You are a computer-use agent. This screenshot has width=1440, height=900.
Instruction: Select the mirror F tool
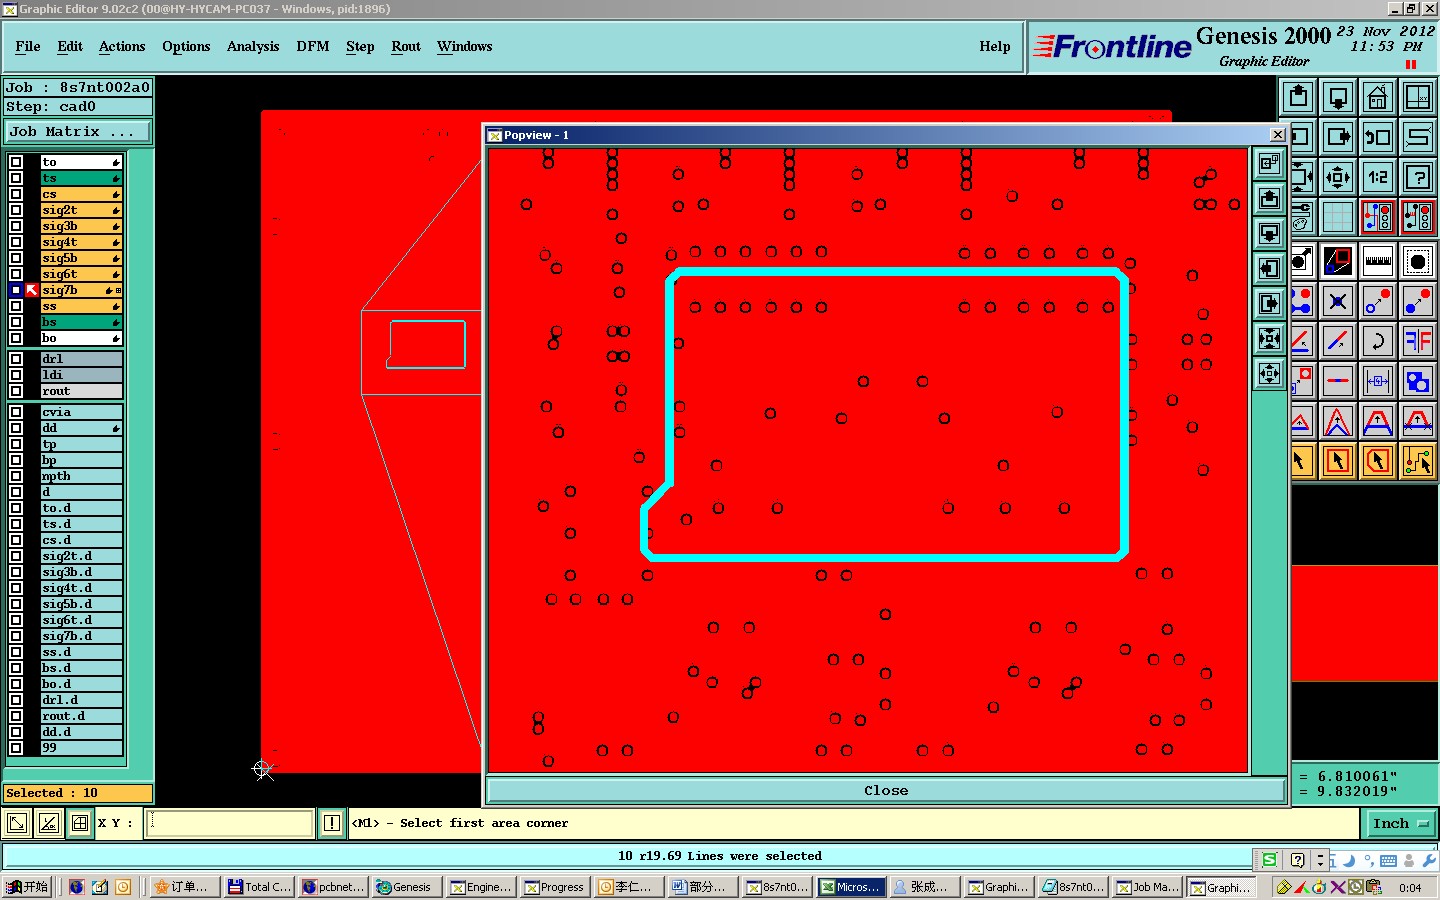click(x=1418, y=341)
